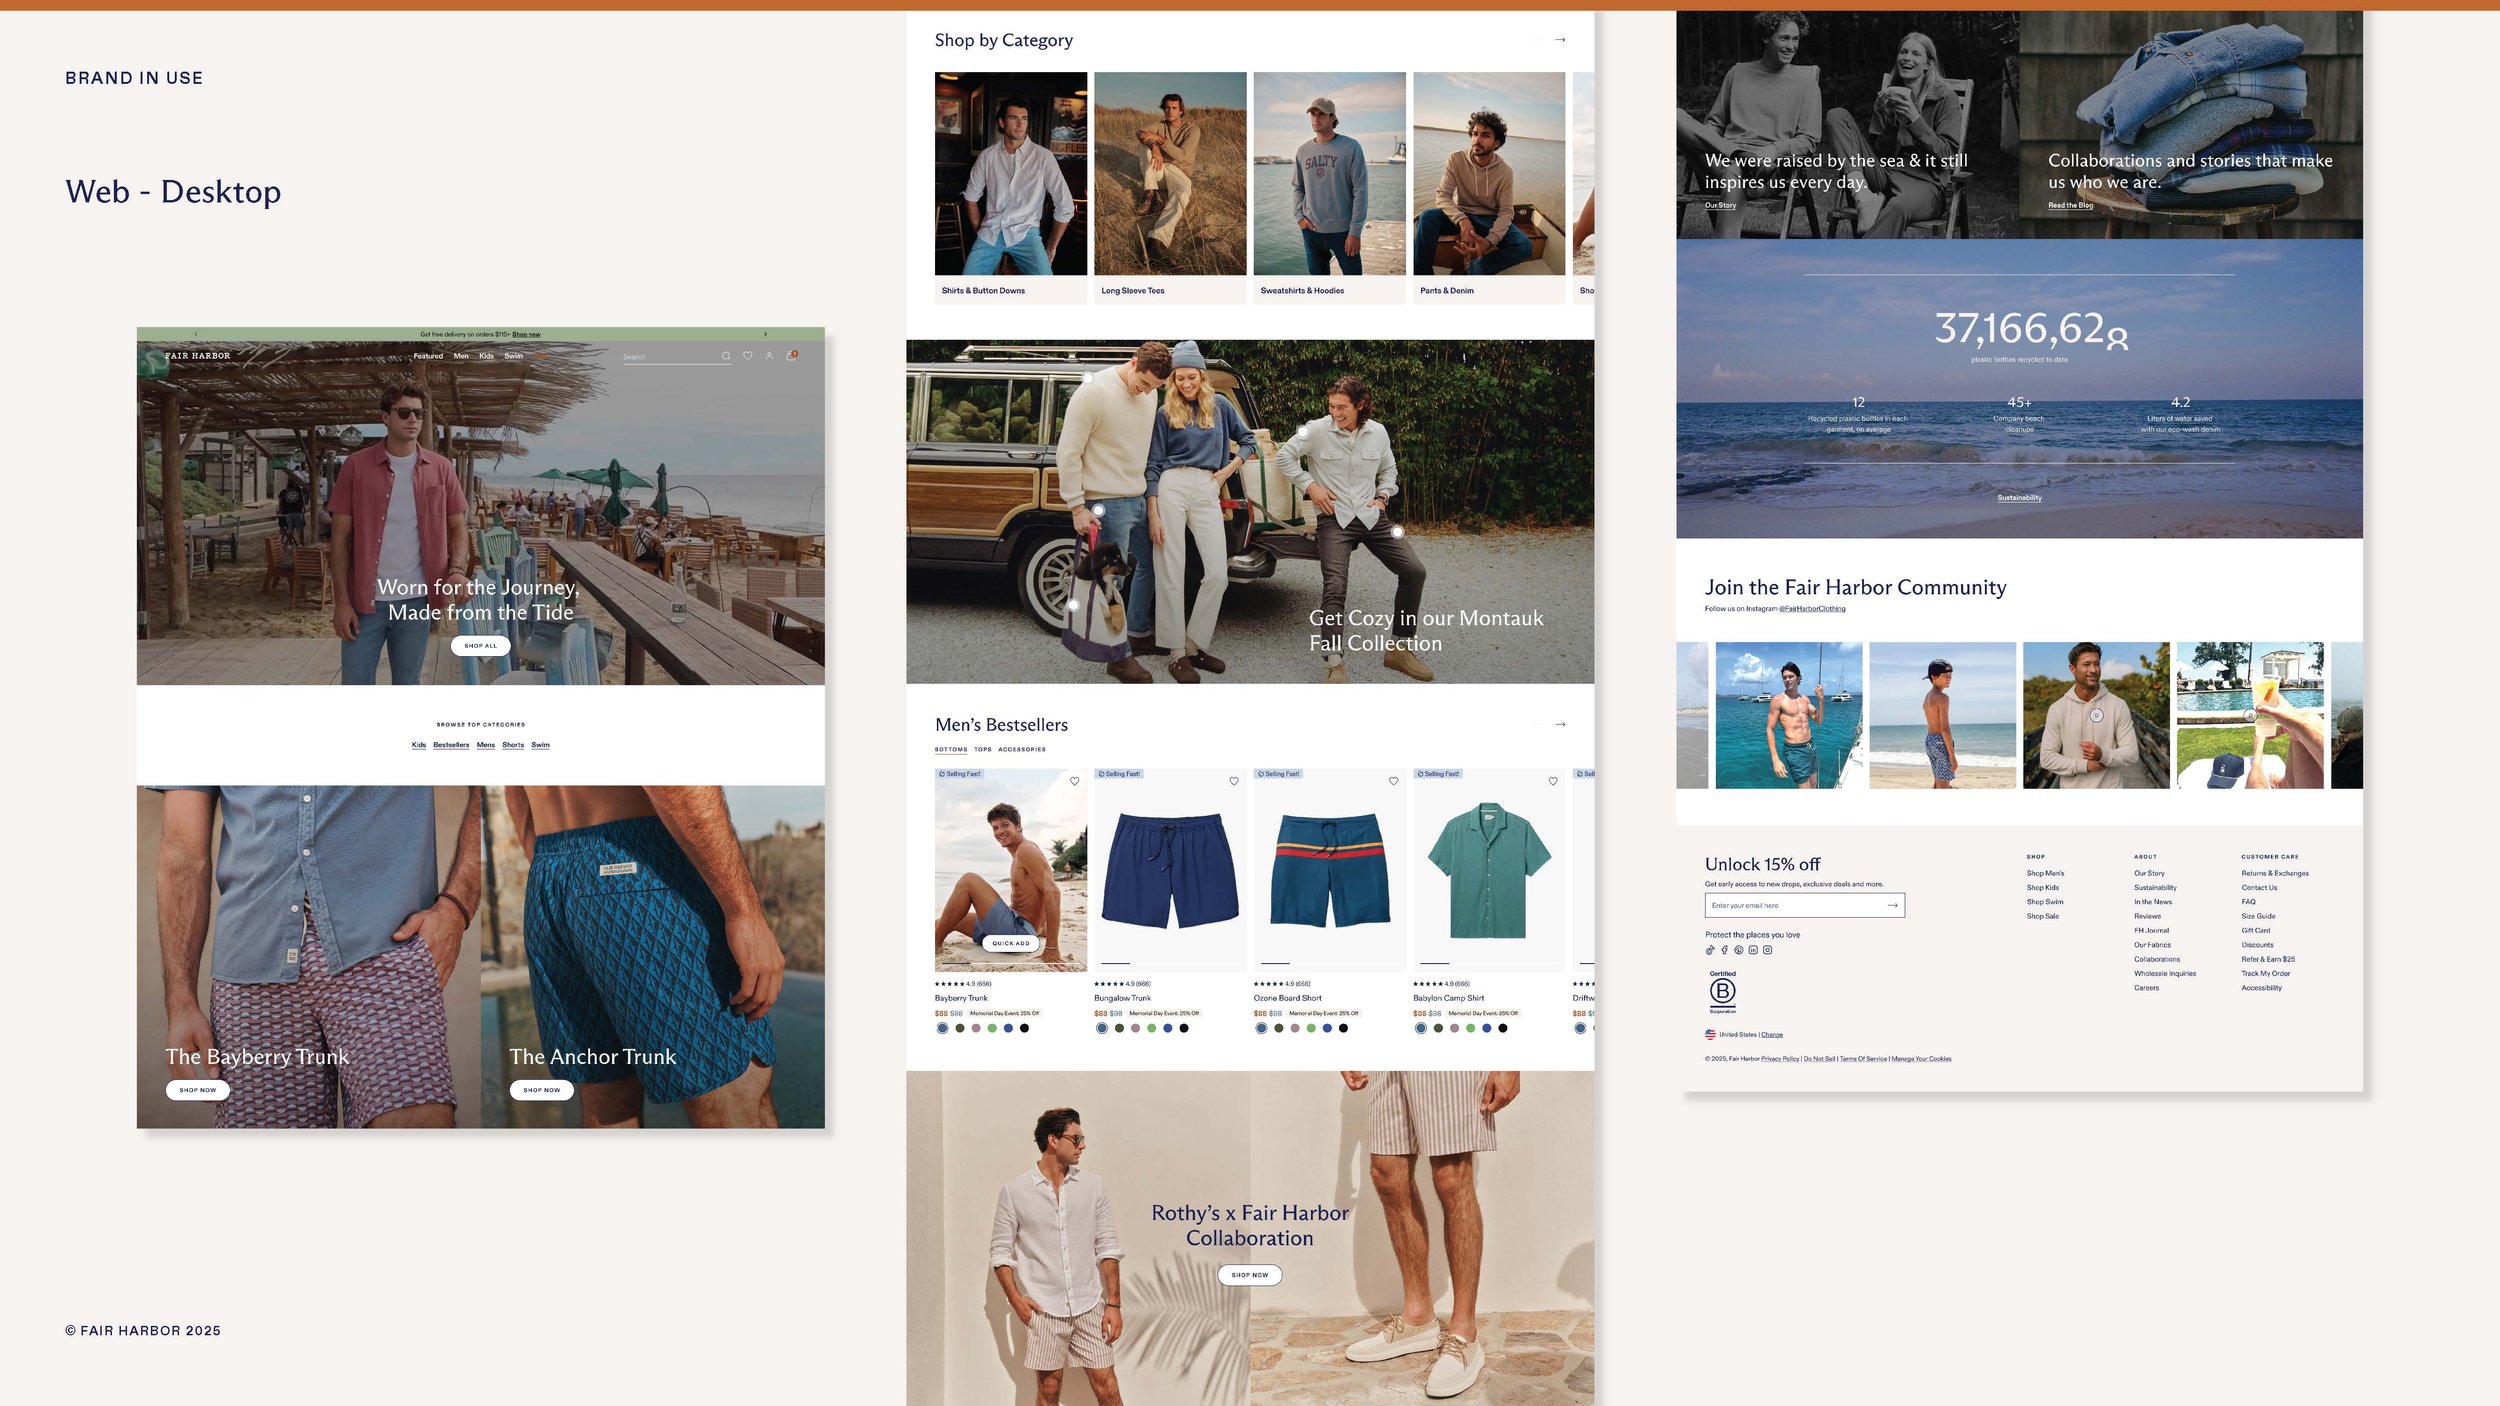
Task: Click the Shorts link under Browse Top Categories
Action: pyautogui.click(x=513, y=745)
